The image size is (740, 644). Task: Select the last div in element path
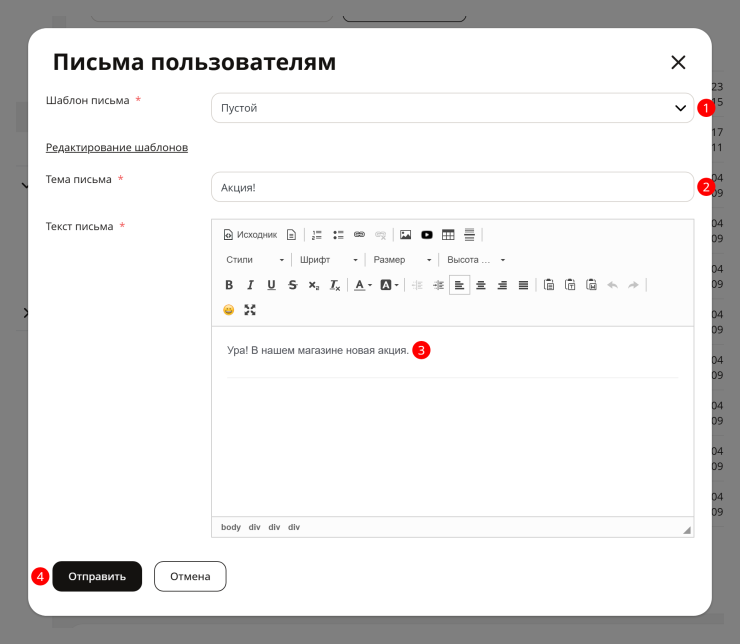coord(294,527)
